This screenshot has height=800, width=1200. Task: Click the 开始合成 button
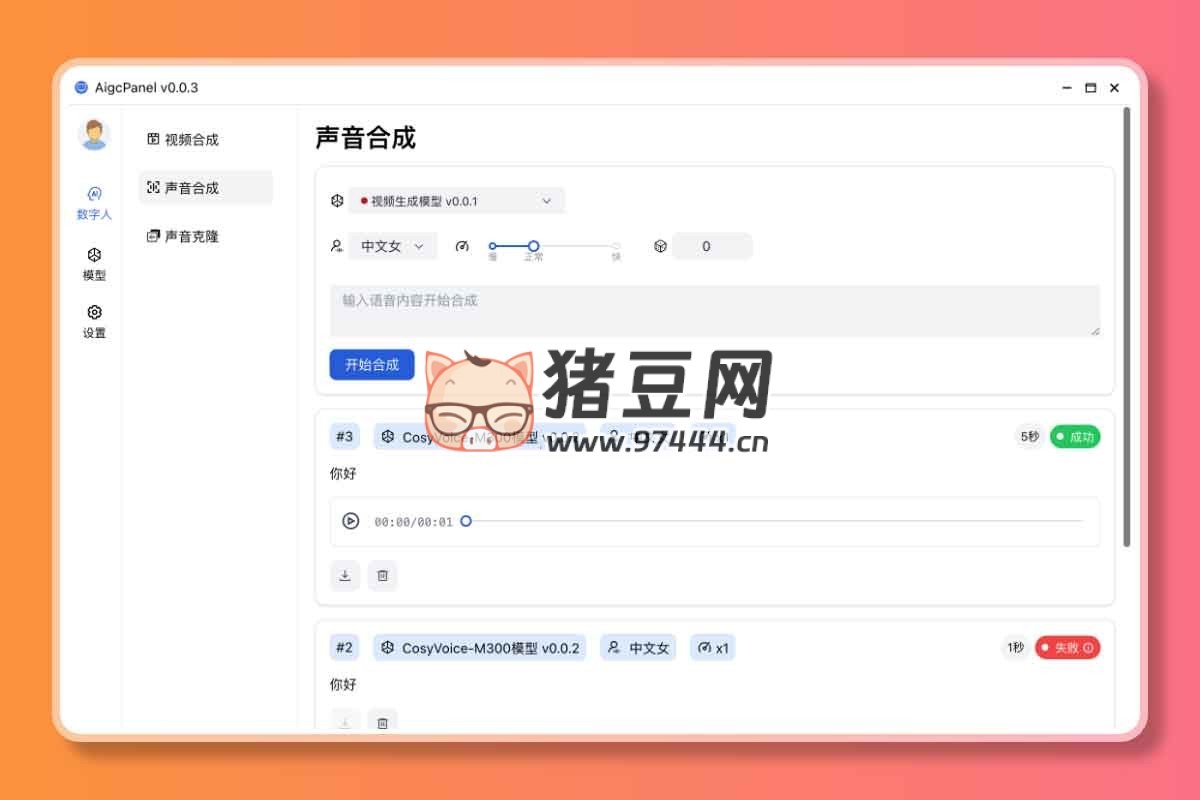pos(371,364)
